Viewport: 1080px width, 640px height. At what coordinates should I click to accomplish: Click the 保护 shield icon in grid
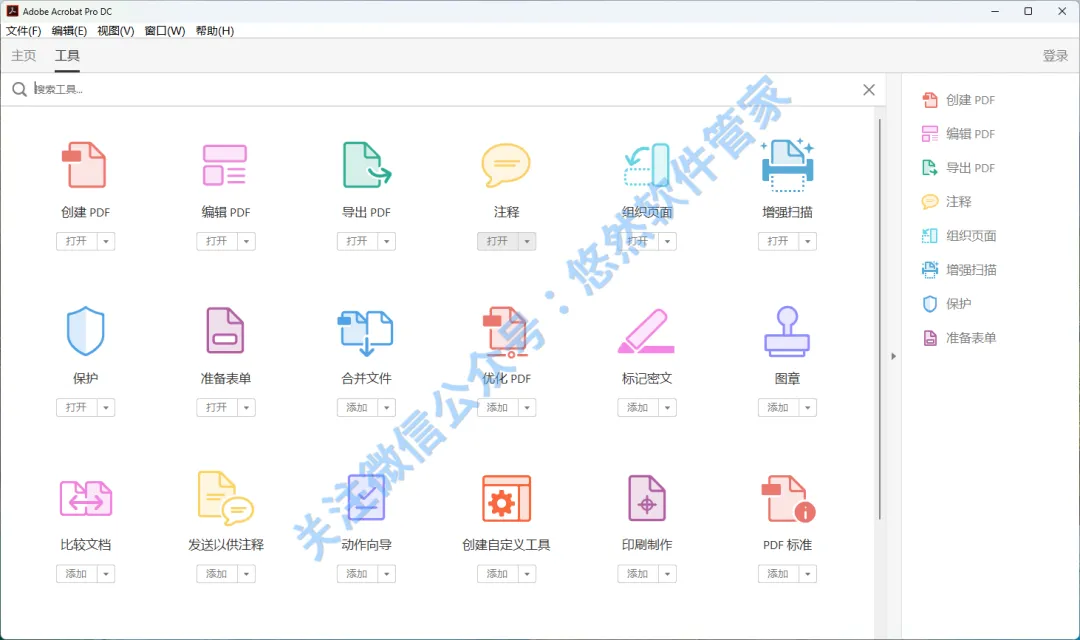coord(85,331)
